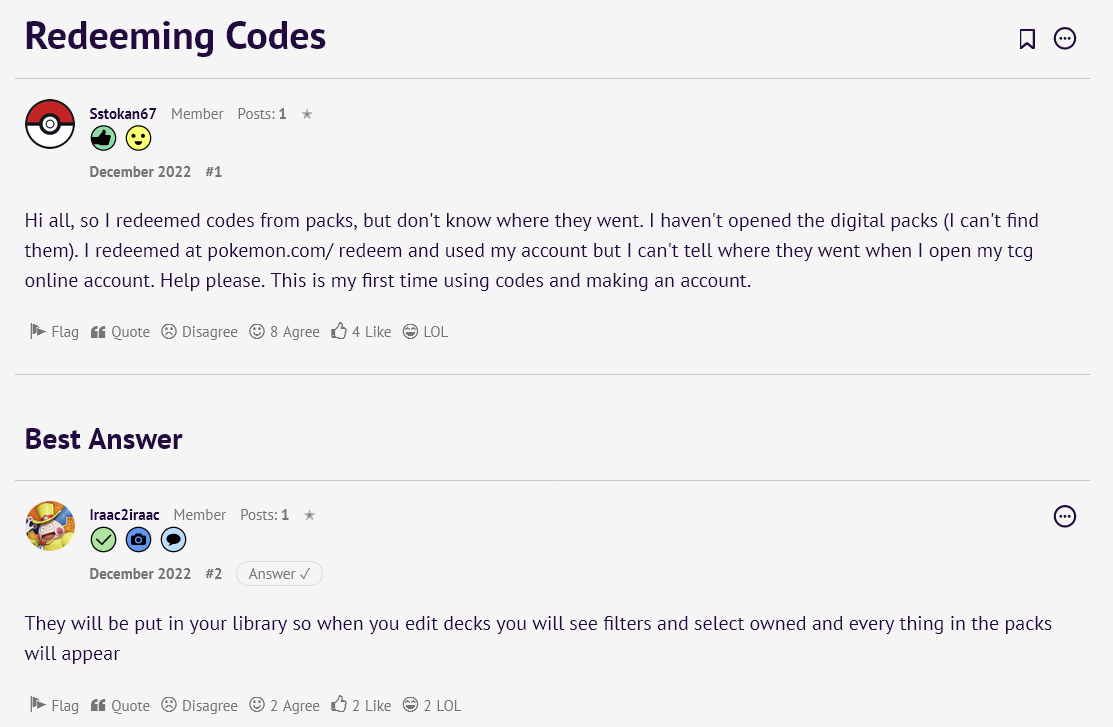The width and height of the screenshot is (1113, 727).
Task: Flag the first post by Sstokan67
Action: [x=54, y=332]
